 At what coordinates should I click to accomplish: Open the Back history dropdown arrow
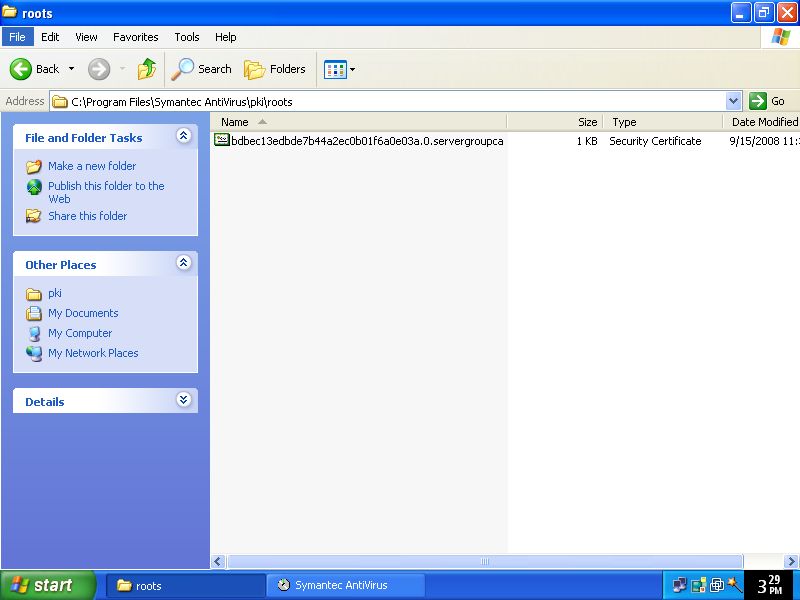(x=71, y=69)
